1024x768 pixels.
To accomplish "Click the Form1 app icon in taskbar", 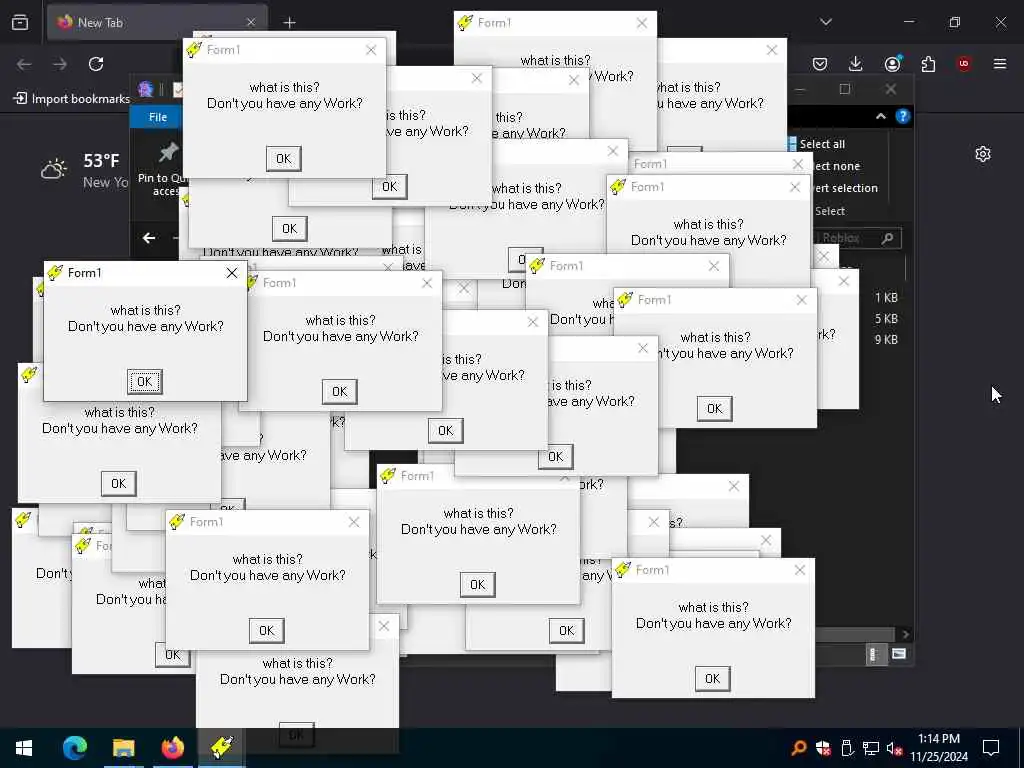I will point(221,747).
